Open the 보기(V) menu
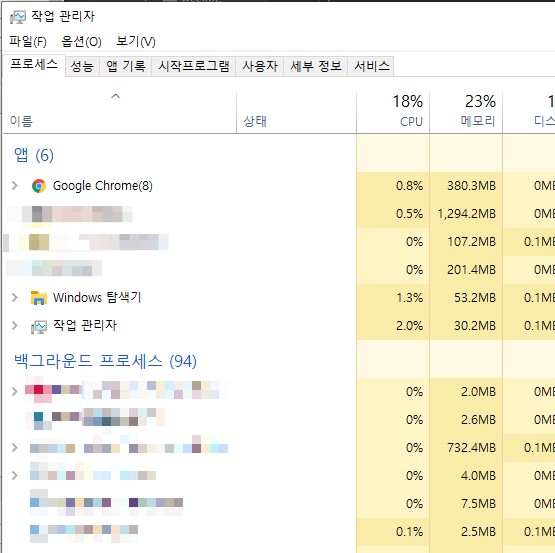 click(136, 41)
